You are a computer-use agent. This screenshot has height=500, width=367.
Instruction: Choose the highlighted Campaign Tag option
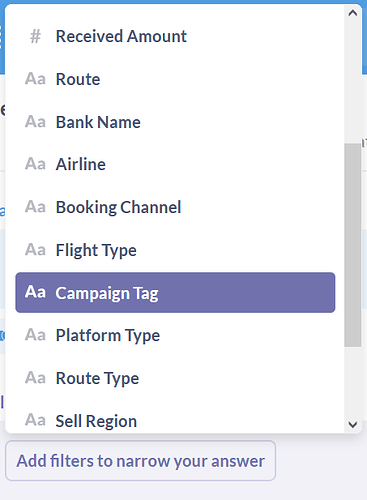[175, 292]
